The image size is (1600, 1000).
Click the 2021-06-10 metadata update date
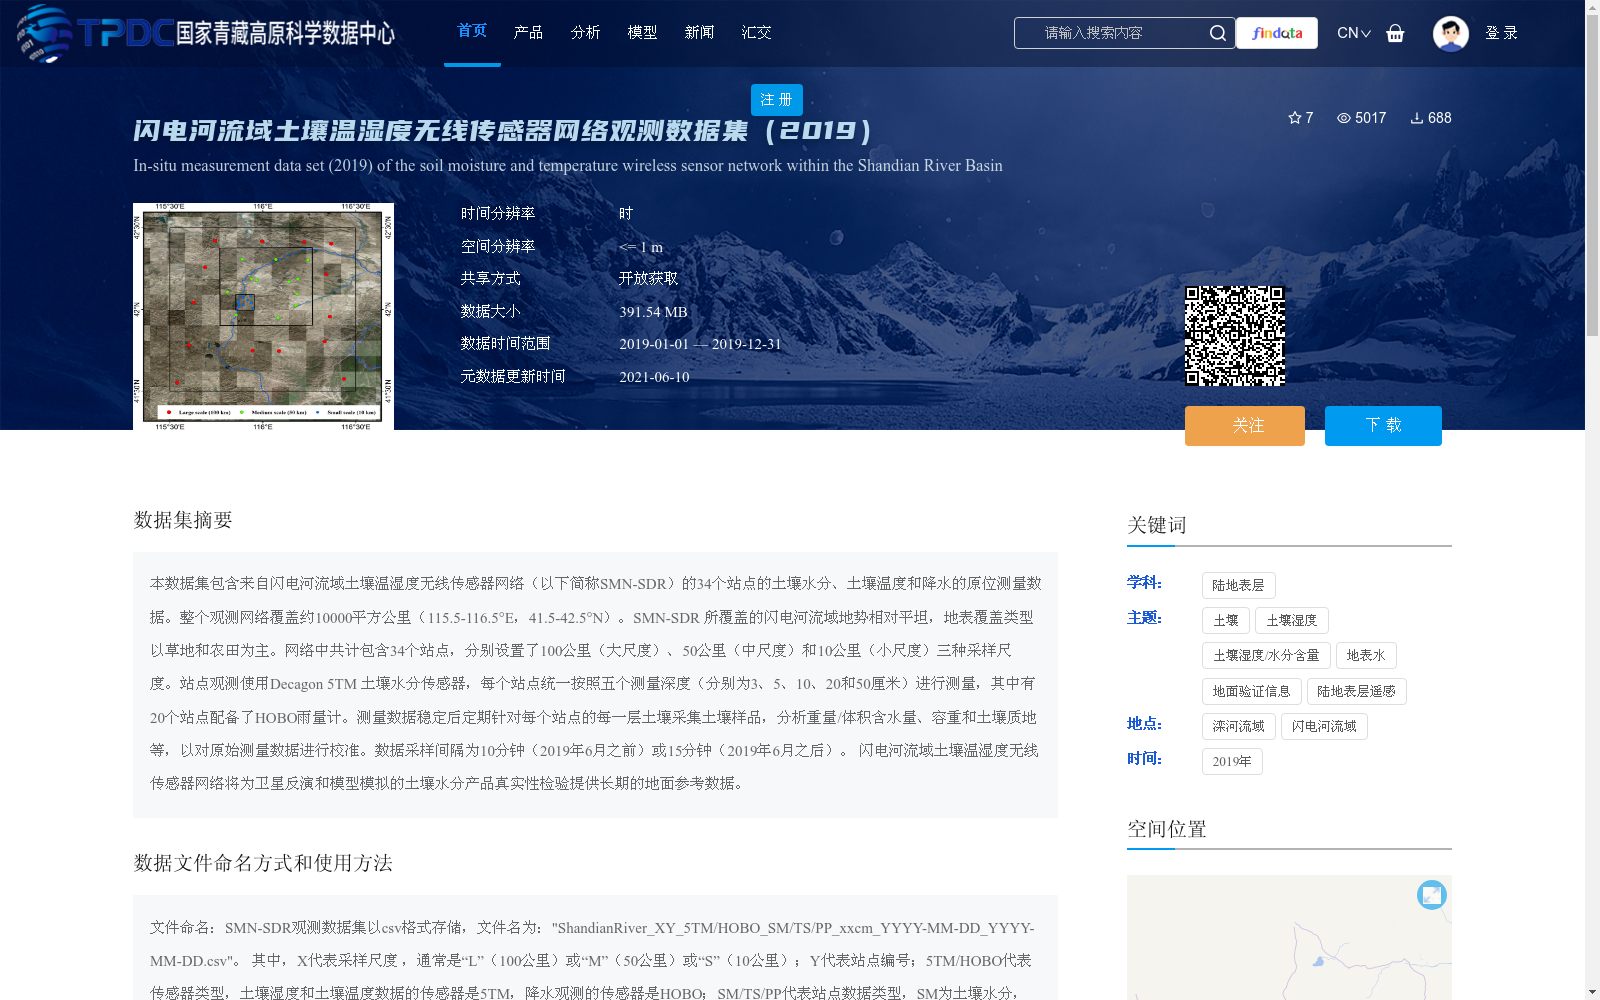tap(654, 377)
